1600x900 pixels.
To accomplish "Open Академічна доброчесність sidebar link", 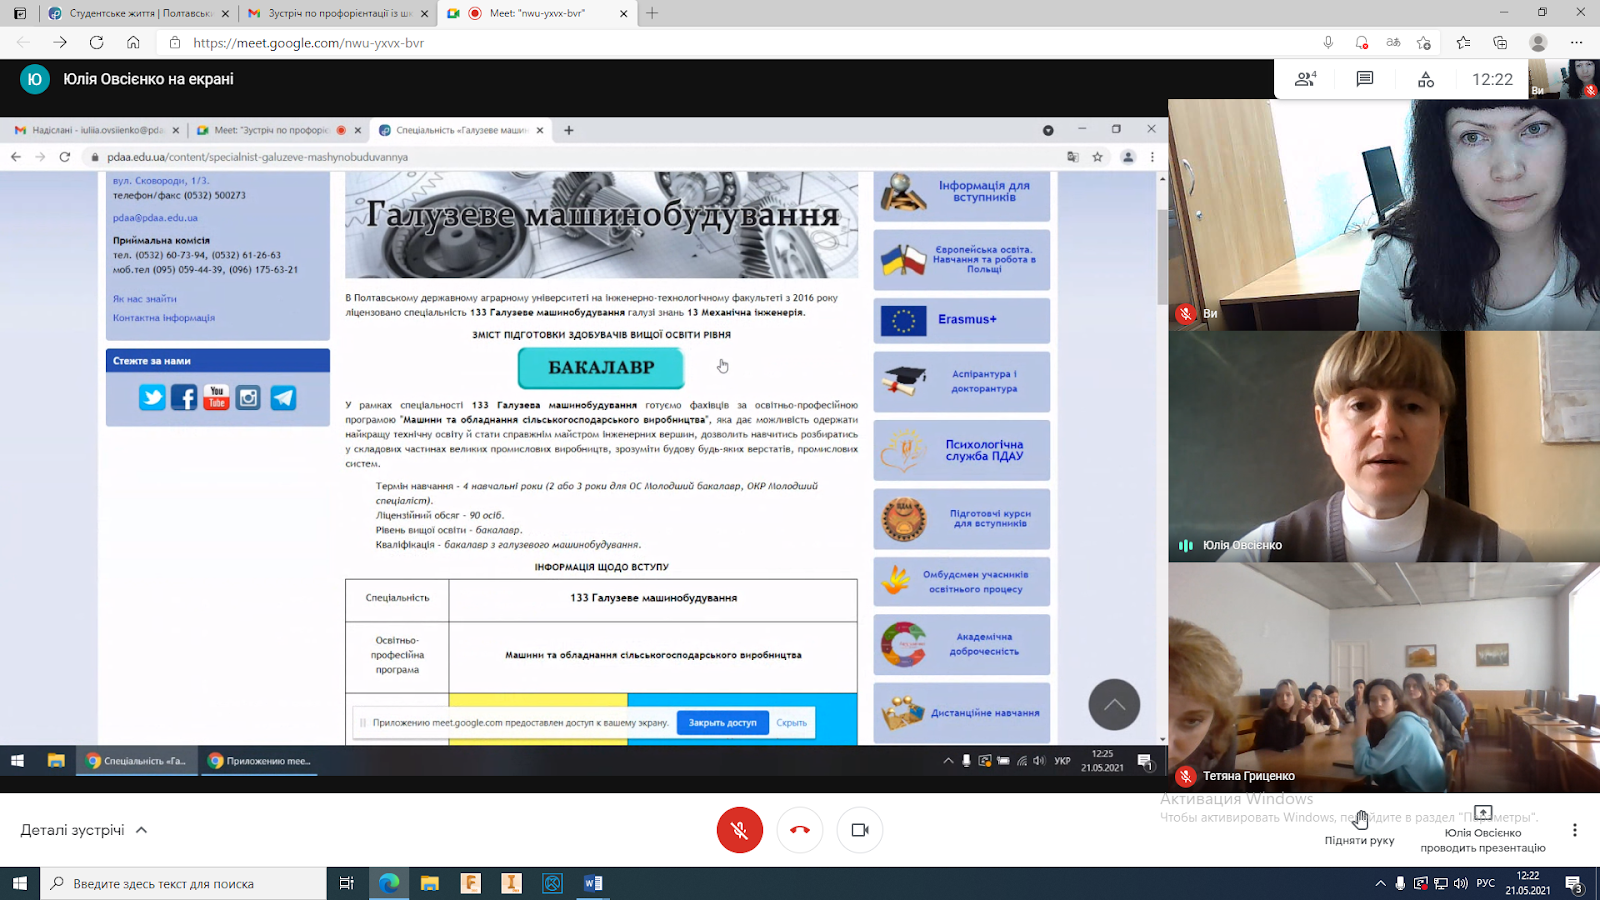I will pyautogui.click(x=962, y=644).
